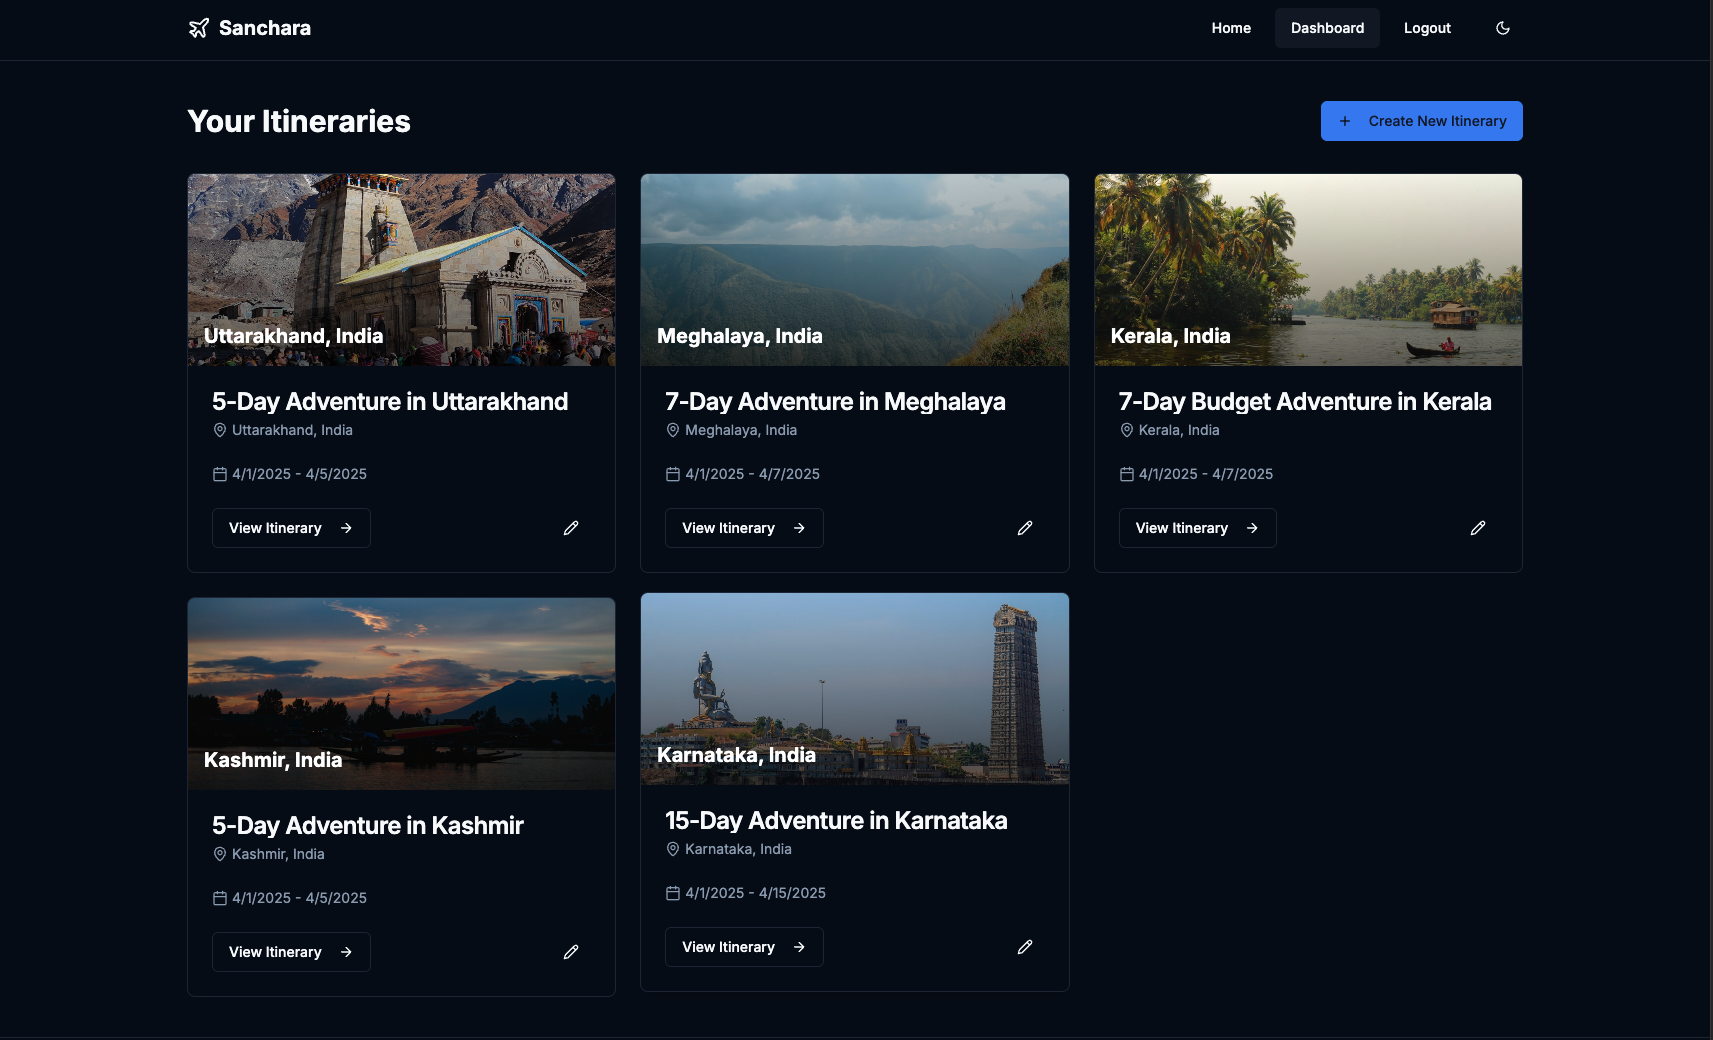1713x1040 pixels.
Task: Select the 15-Day Adventure in Karnataka title
Action: click(x=836, y=821)
